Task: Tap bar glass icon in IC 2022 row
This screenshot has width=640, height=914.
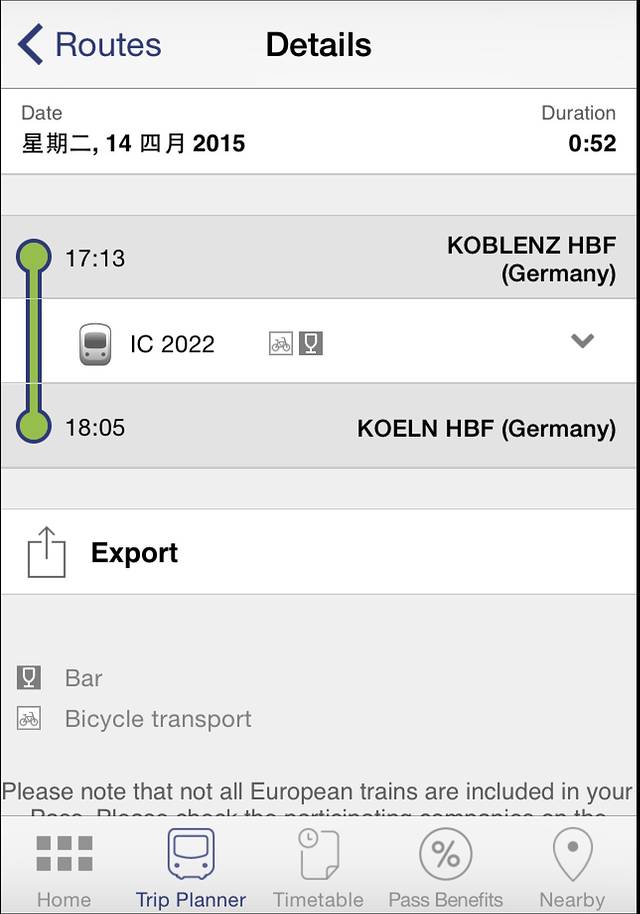Action: [x=311, y=344]
